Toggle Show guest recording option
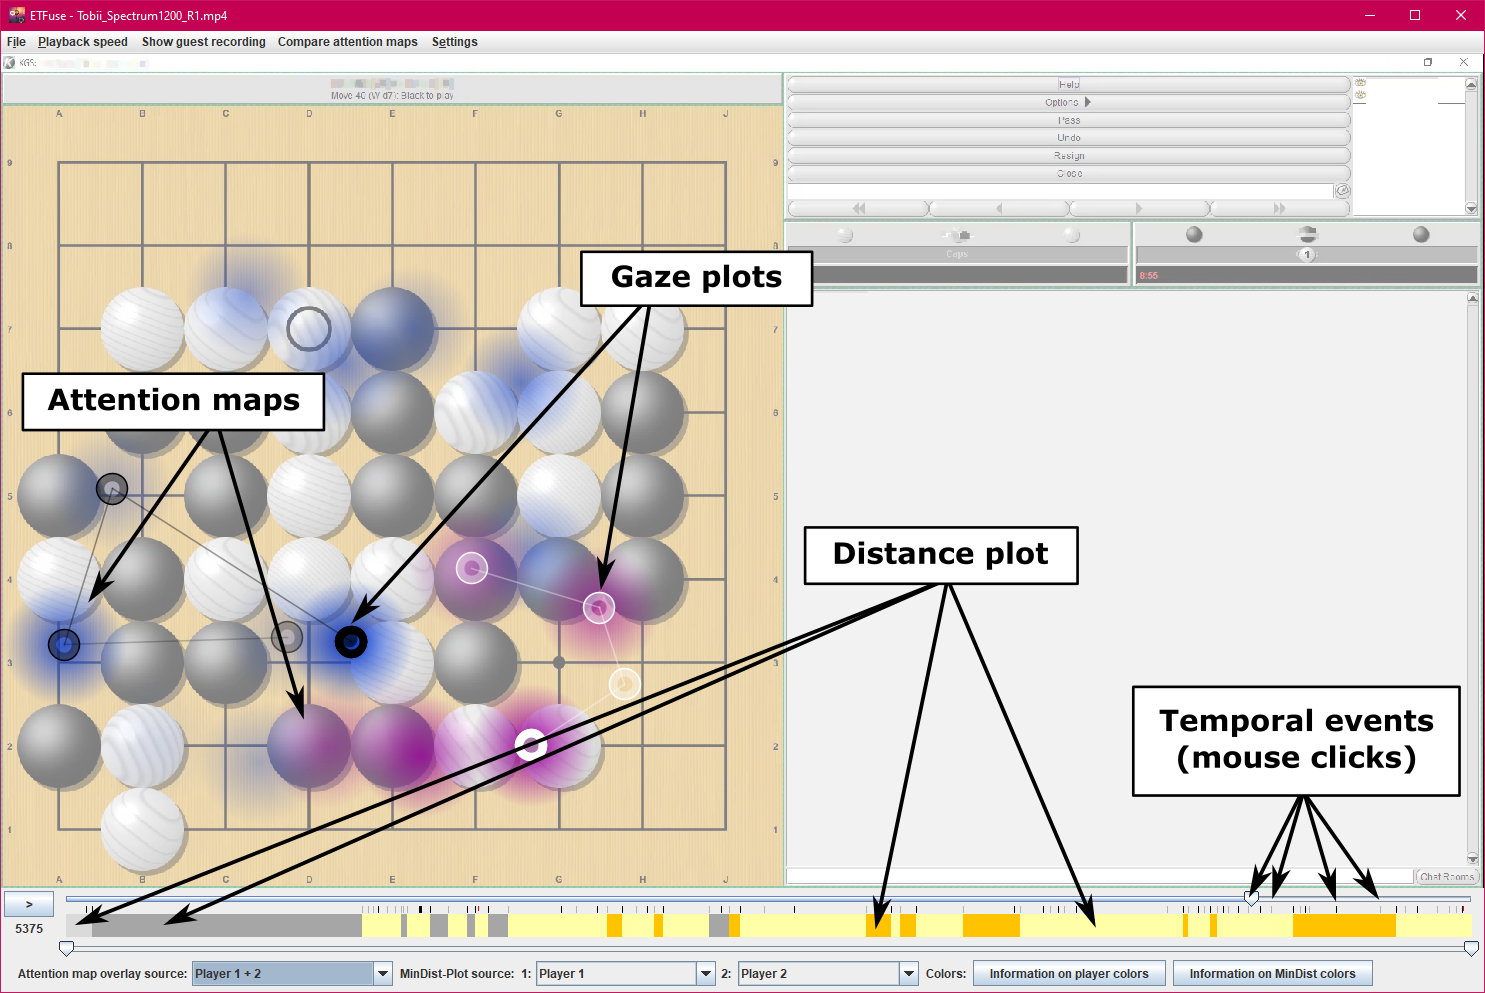Viewport: 1485px width, 993px height. tap(203, 42)
